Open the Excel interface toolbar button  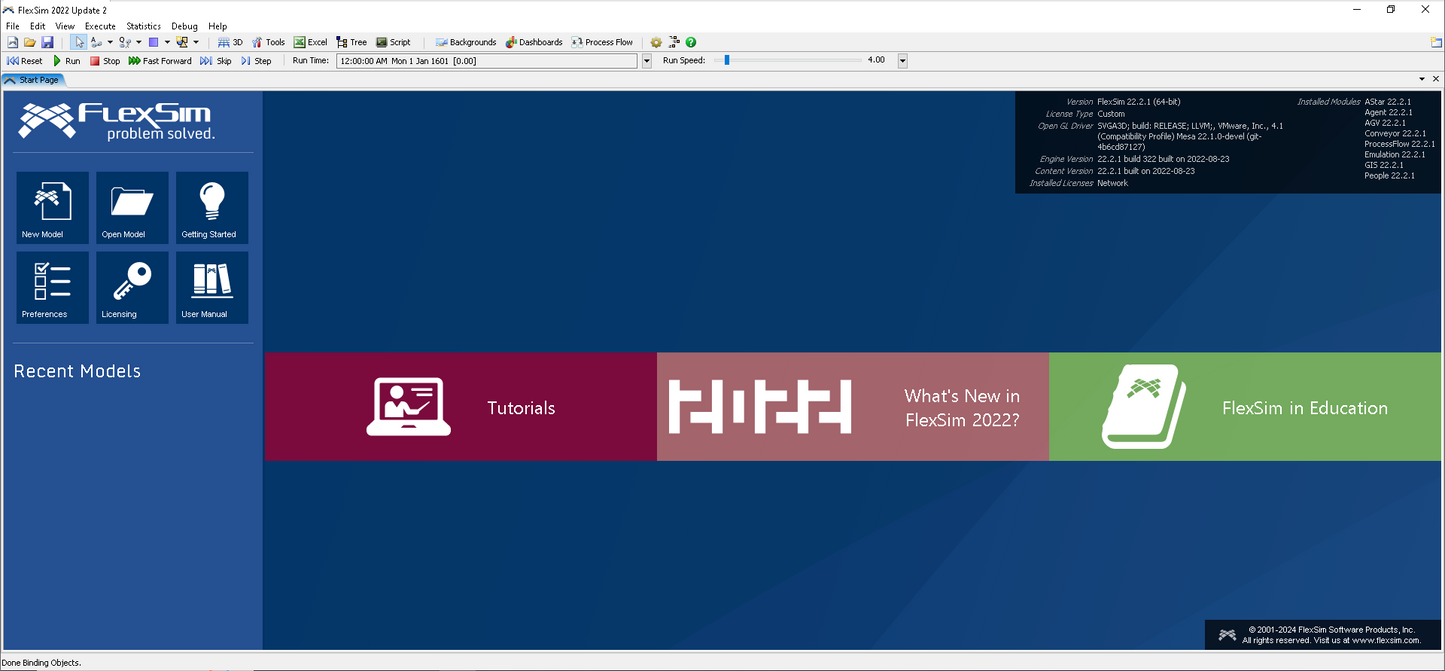click(310, 42)
